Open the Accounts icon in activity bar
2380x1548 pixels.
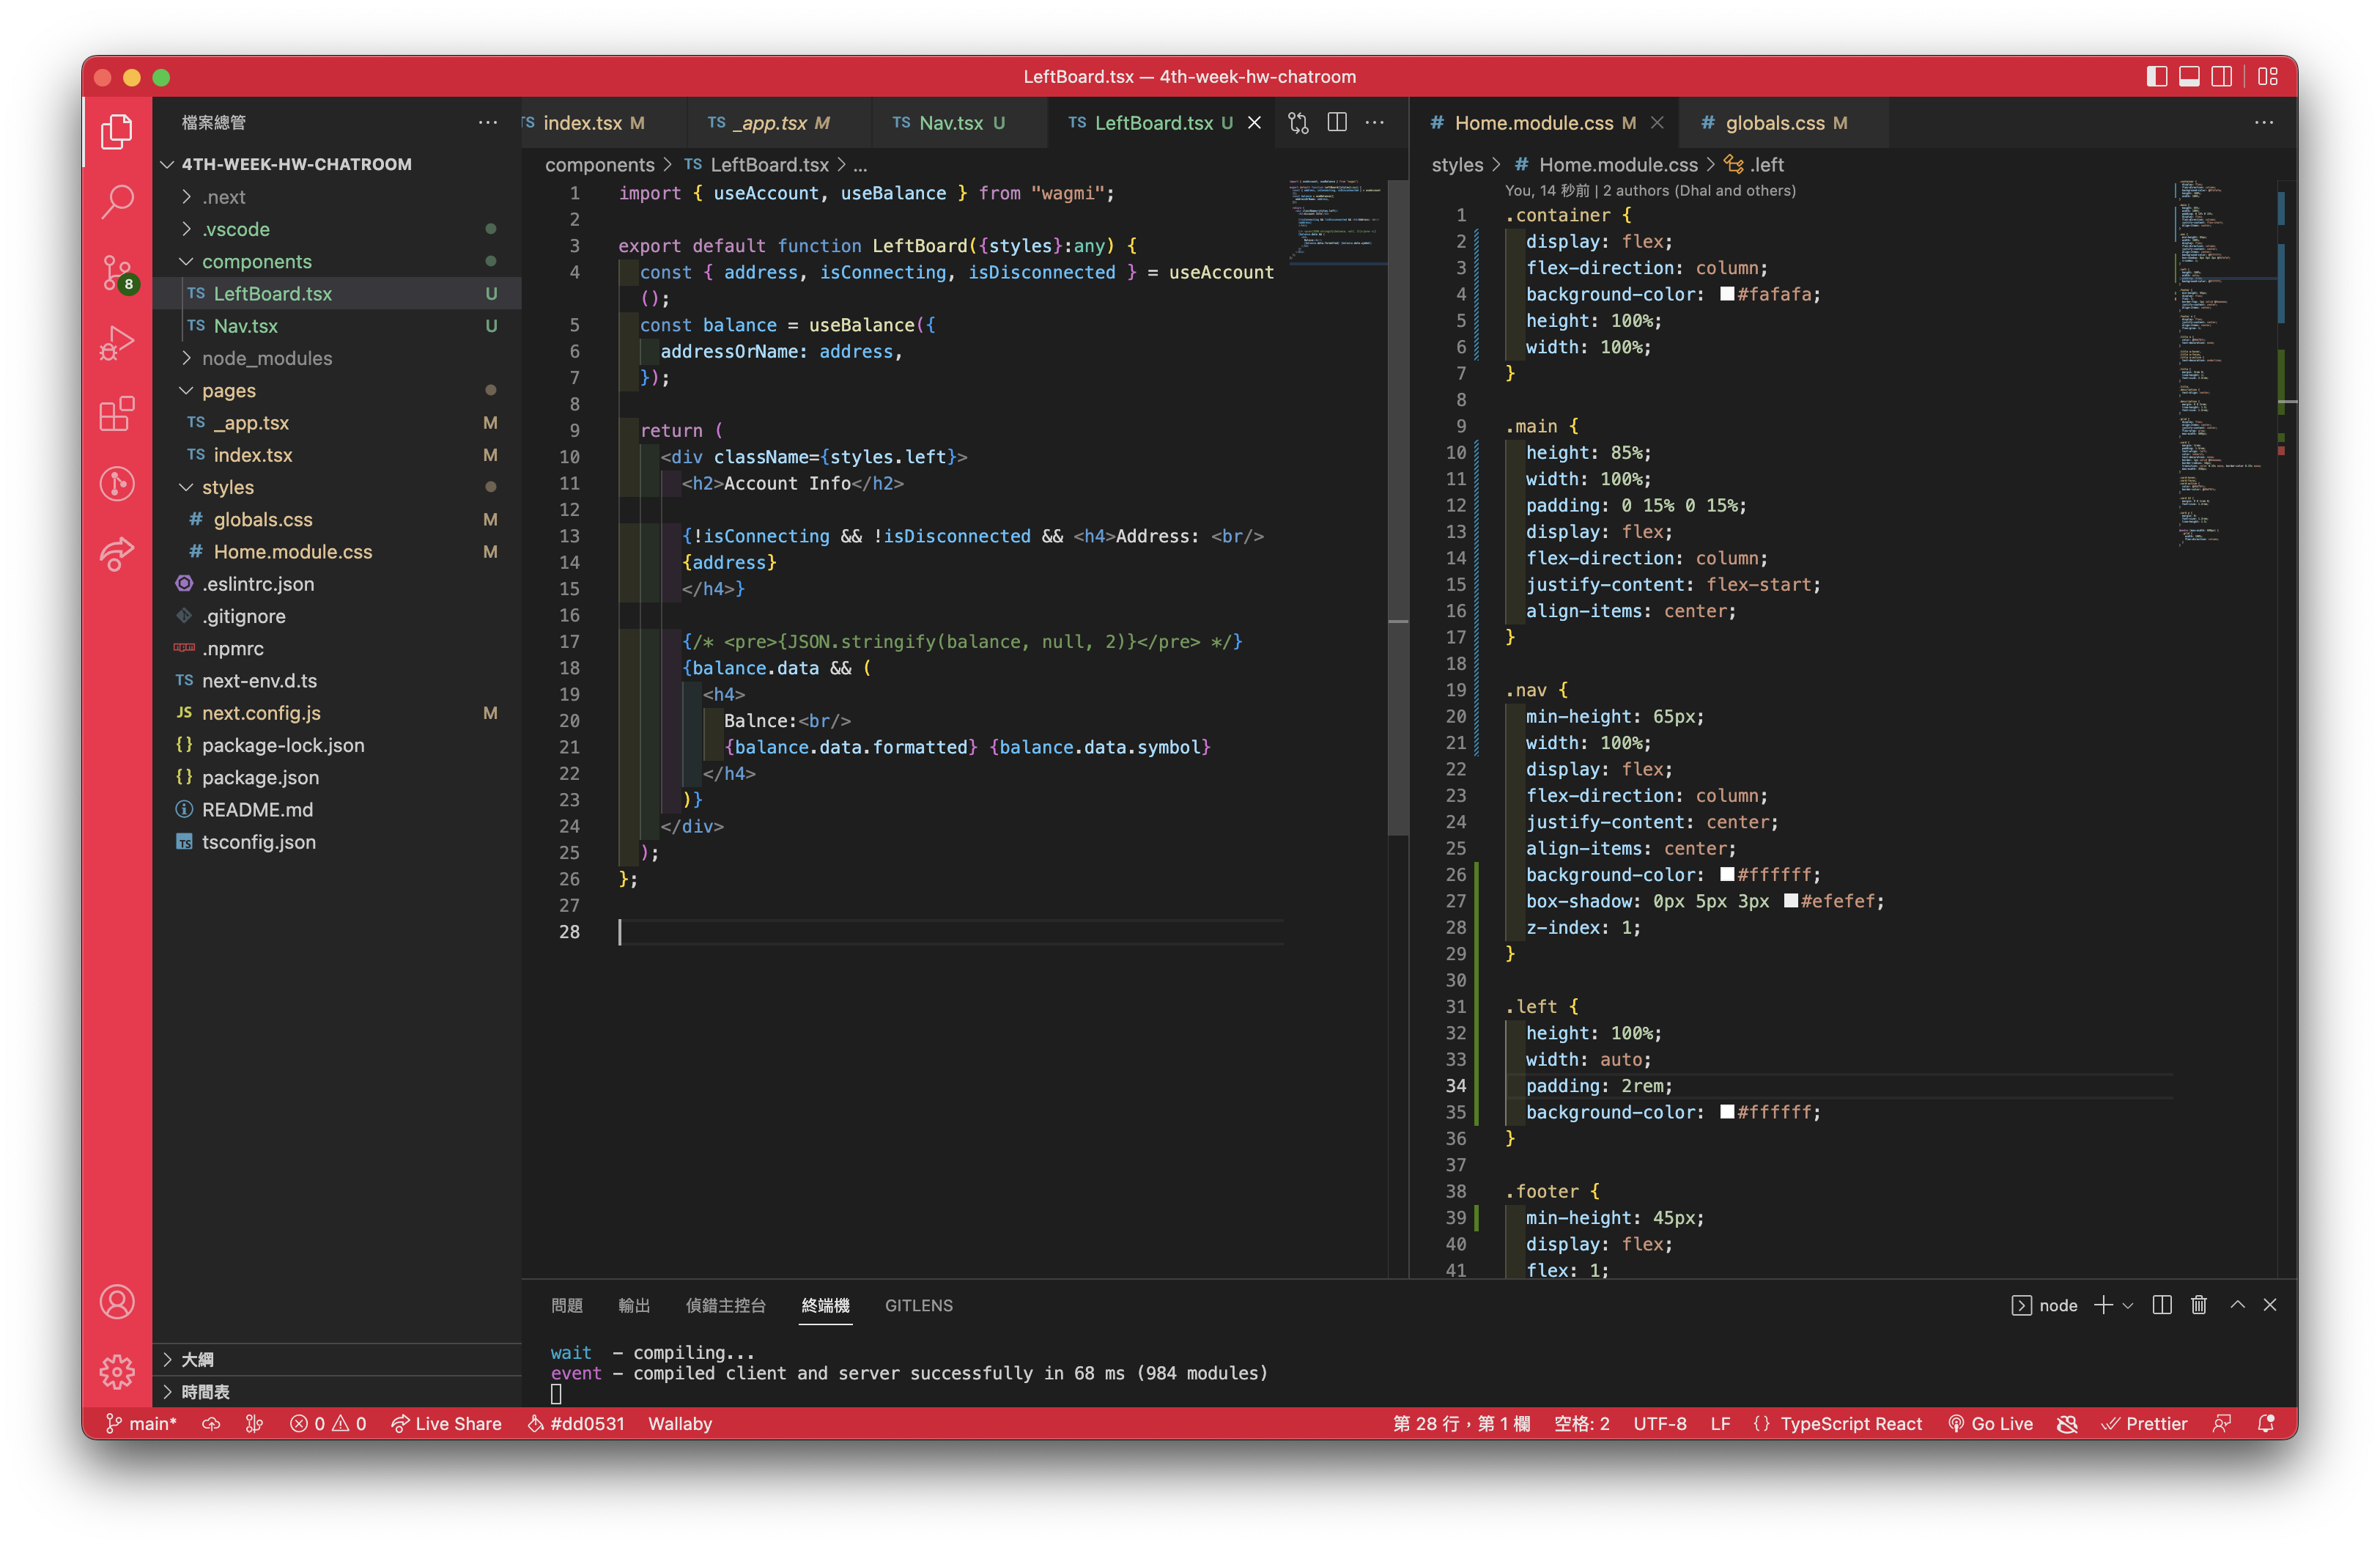(117, 1302)
